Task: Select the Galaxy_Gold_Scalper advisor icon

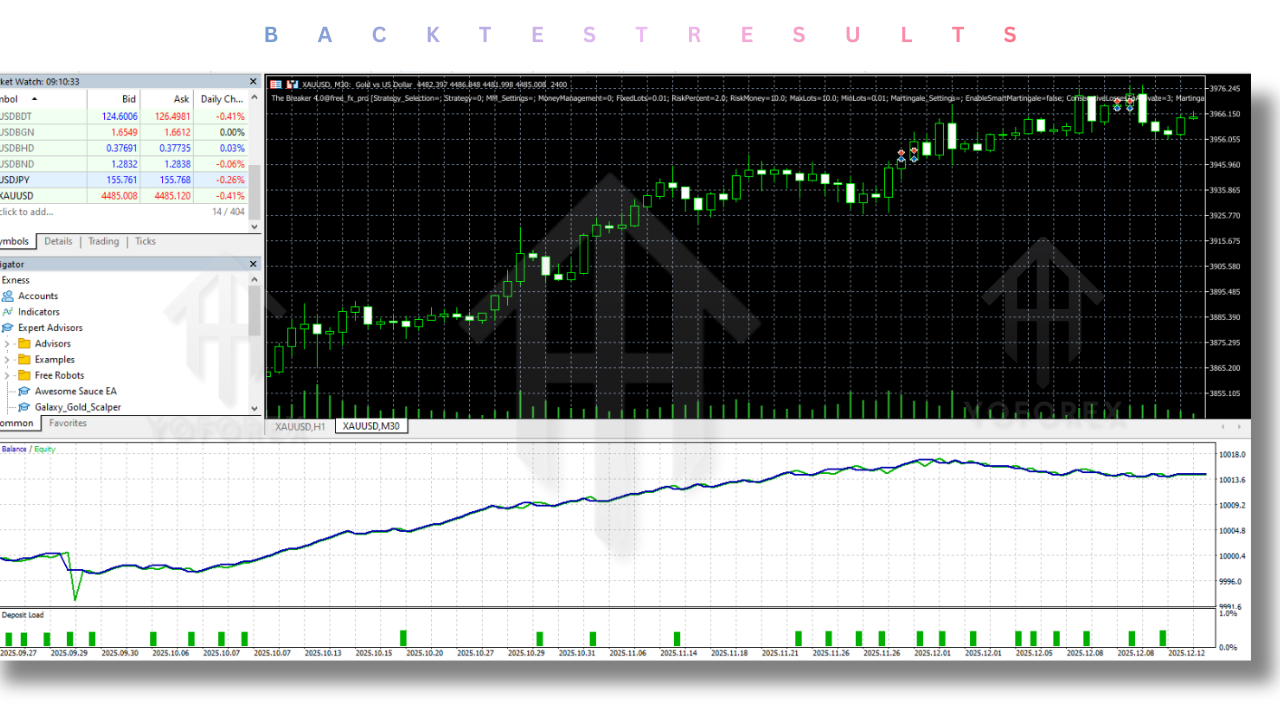Action: (25, 408)
